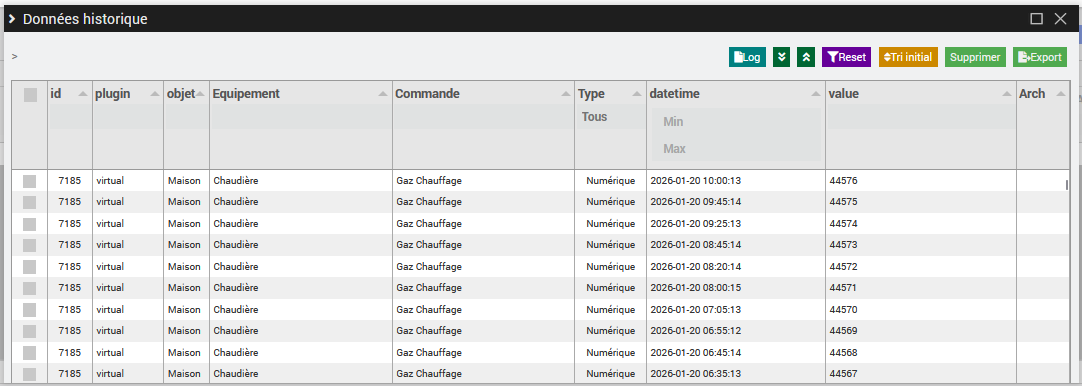Image resolution: width=1082 pixels, height=386 pixels.
Task: Select the datetime 2026-01-20 10:00:13
Action: [x=696, y=181]
